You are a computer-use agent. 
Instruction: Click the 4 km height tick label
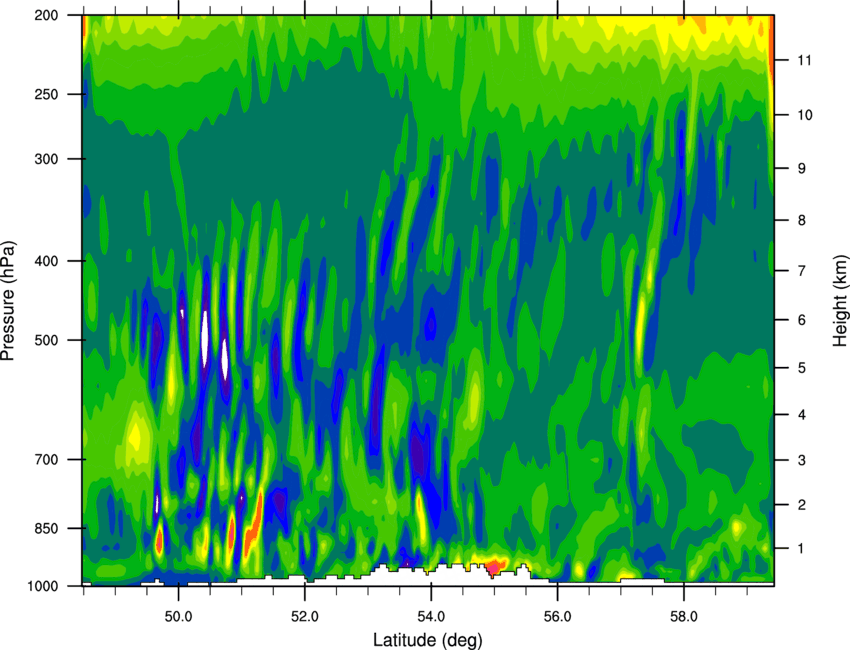802,415
